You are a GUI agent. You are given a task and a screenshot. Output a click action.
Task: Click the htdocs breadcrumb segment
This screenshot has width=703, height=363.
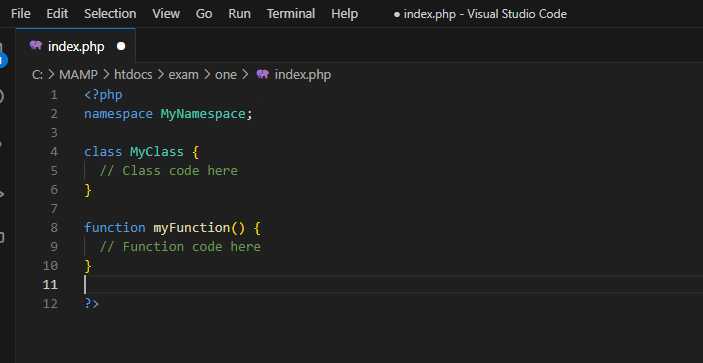(133, 75)
